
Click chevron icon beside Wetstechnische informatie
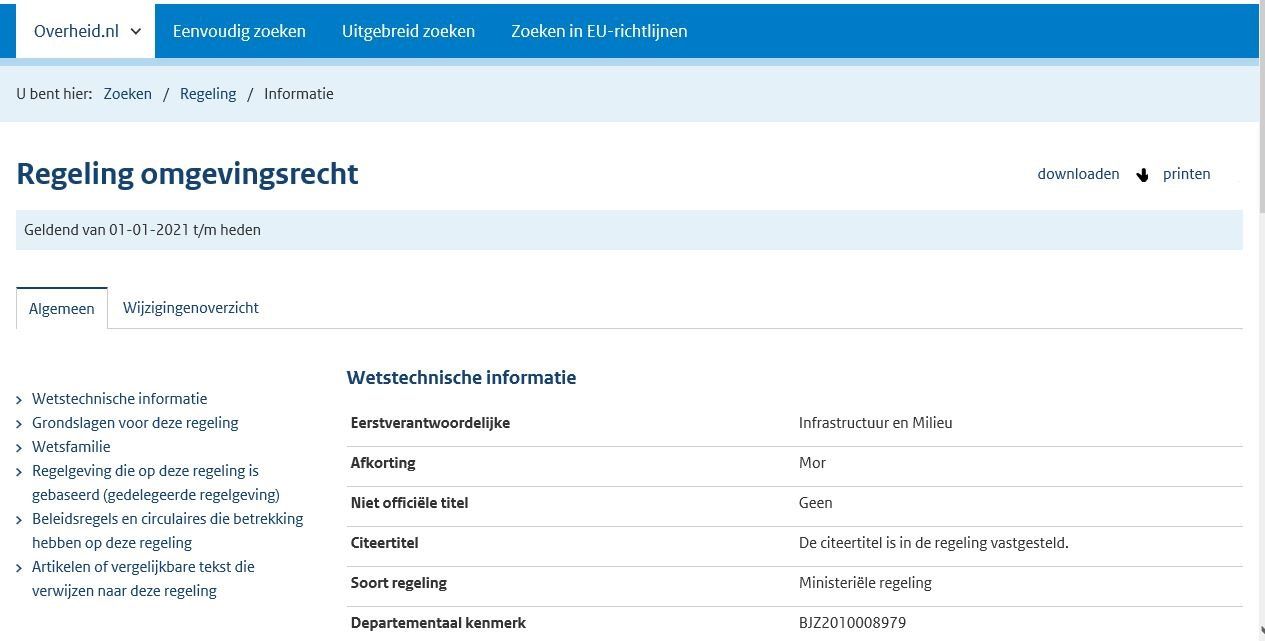tap(20, 400)
